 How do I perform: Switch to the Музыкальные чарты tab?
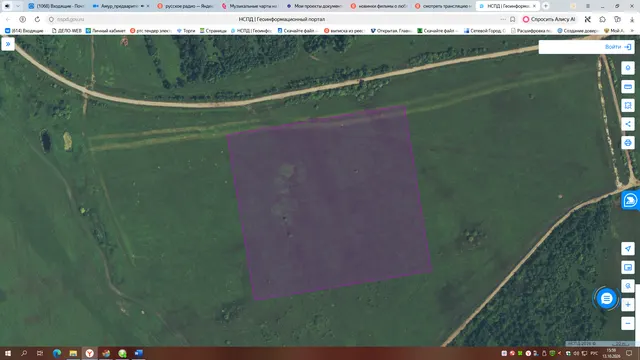[250, 6]
